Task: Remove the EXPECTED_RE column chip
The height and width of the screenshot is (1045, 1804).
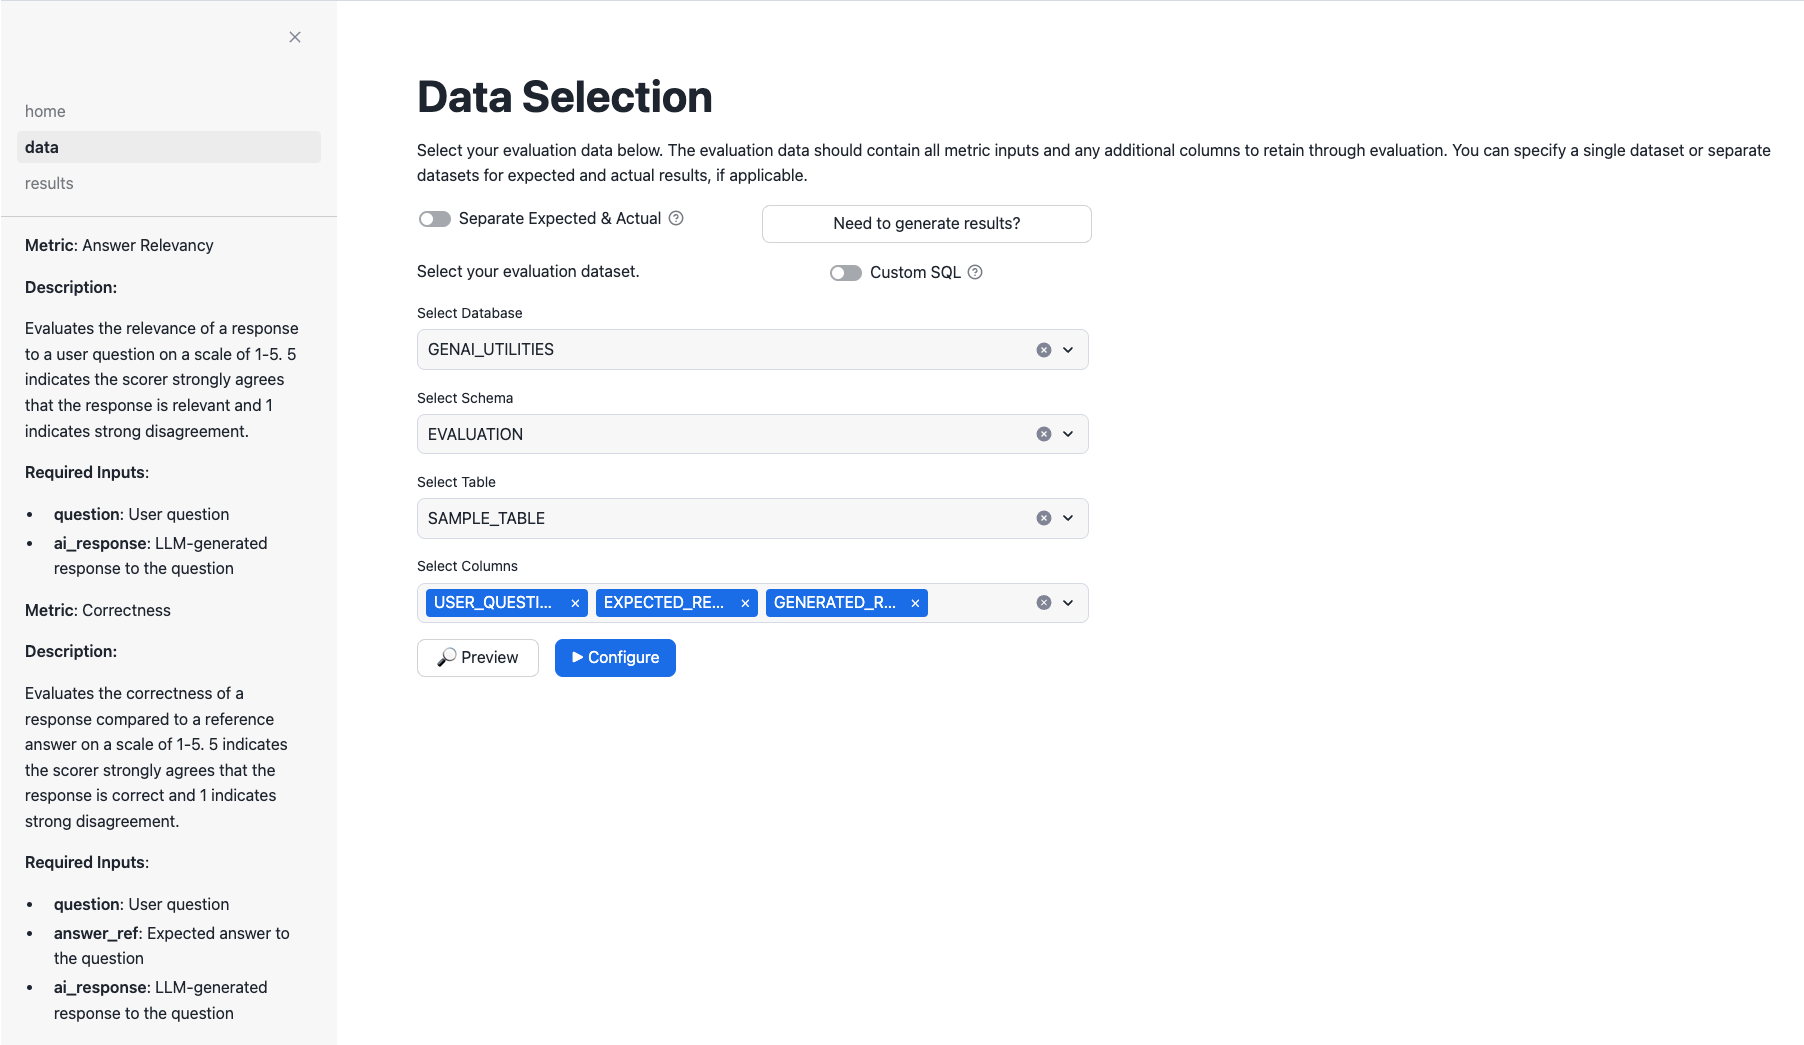Action: (x=745, y=603)
